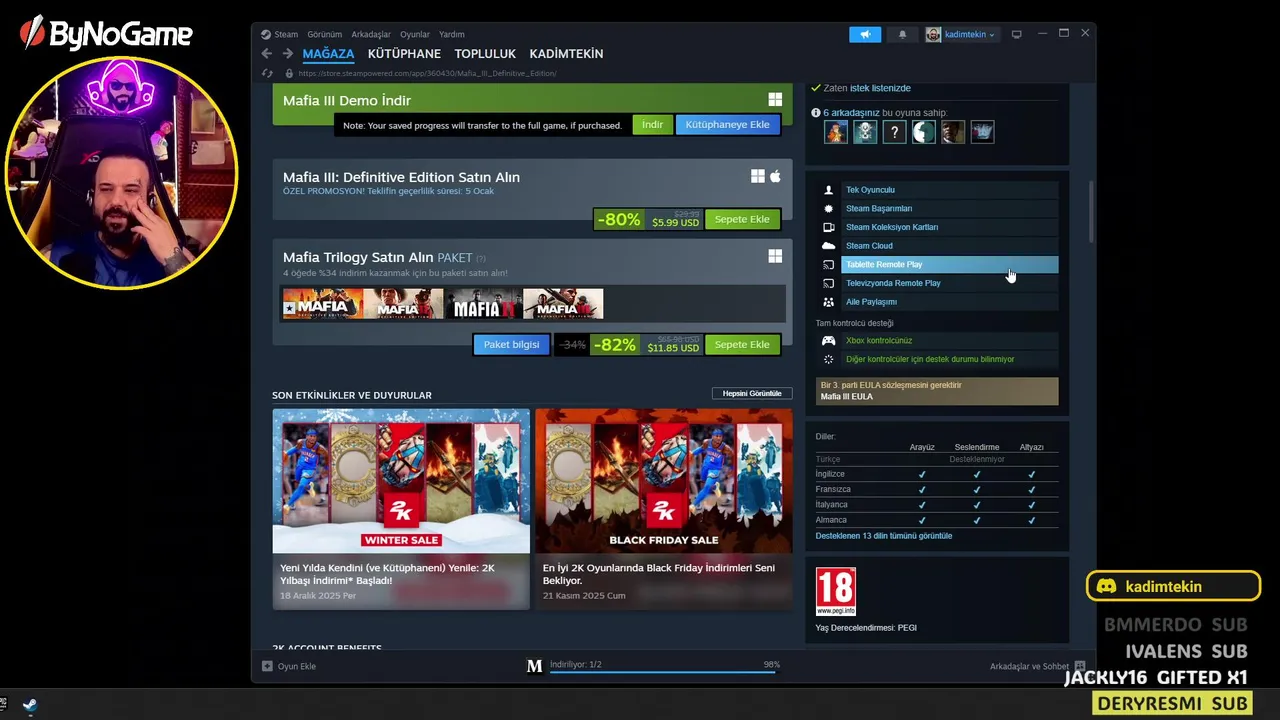Open the Arkadaşlar menu
Viewport: 1280px width, 720px height.
(371, 34)
